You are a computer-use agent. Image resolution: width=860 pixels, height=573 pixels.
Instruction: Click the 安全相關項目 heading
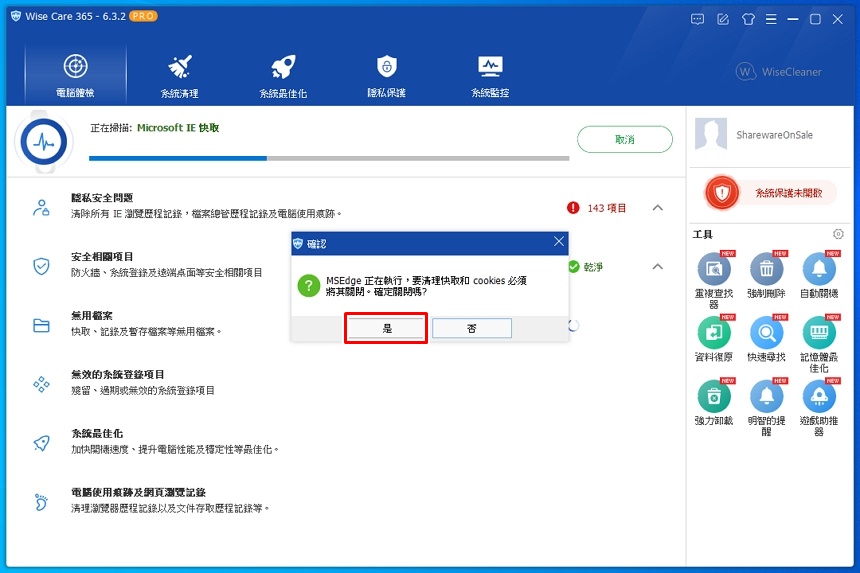tap(102, 257)
